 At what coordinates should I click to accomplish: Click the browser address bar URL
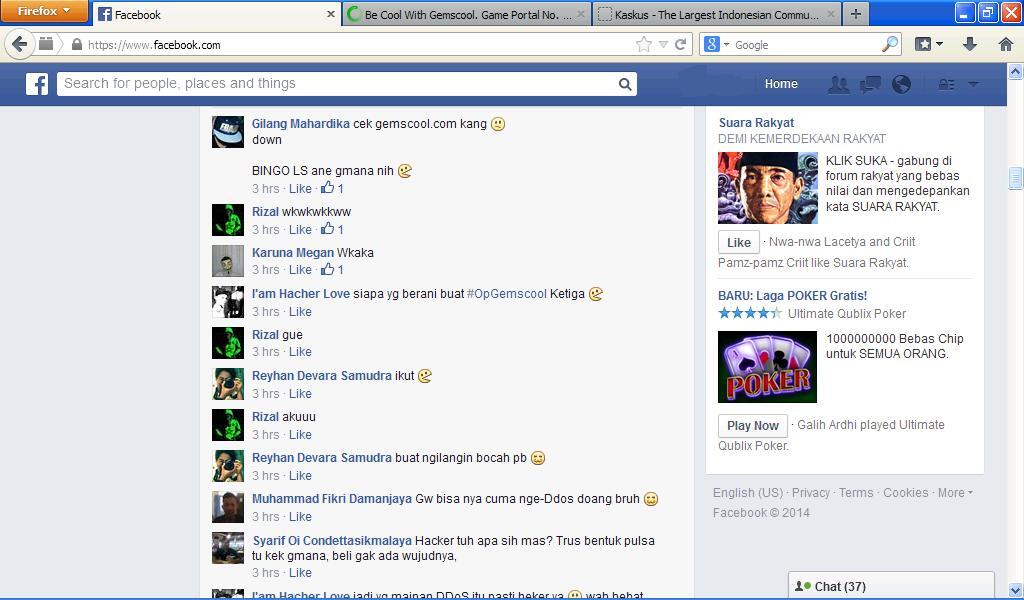tap(154, 45)
